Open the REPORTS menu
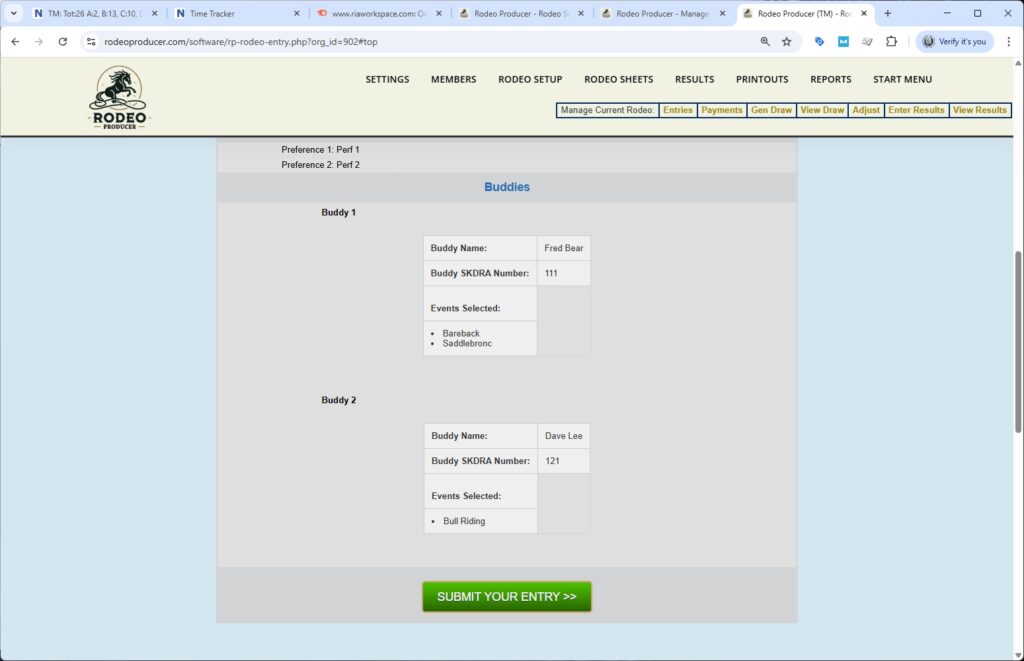This screenshot has width=1024, height=661. [830, 79]
